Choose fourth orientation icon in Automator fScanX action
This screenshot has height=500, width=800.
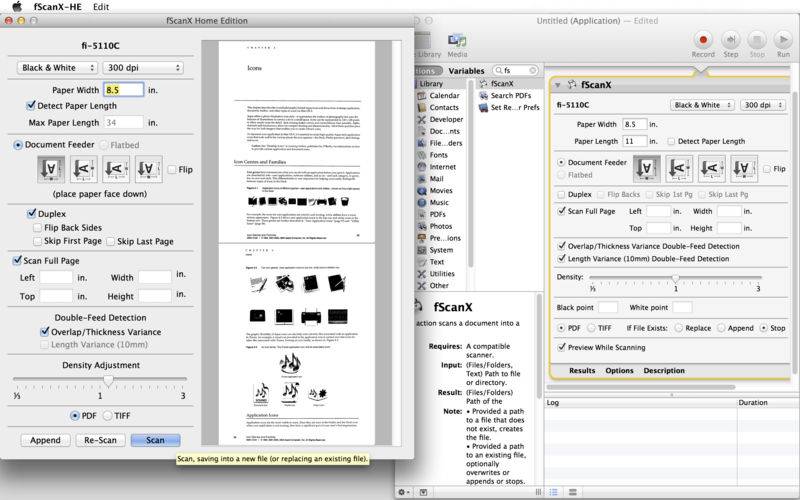click(x=744, y=169)
